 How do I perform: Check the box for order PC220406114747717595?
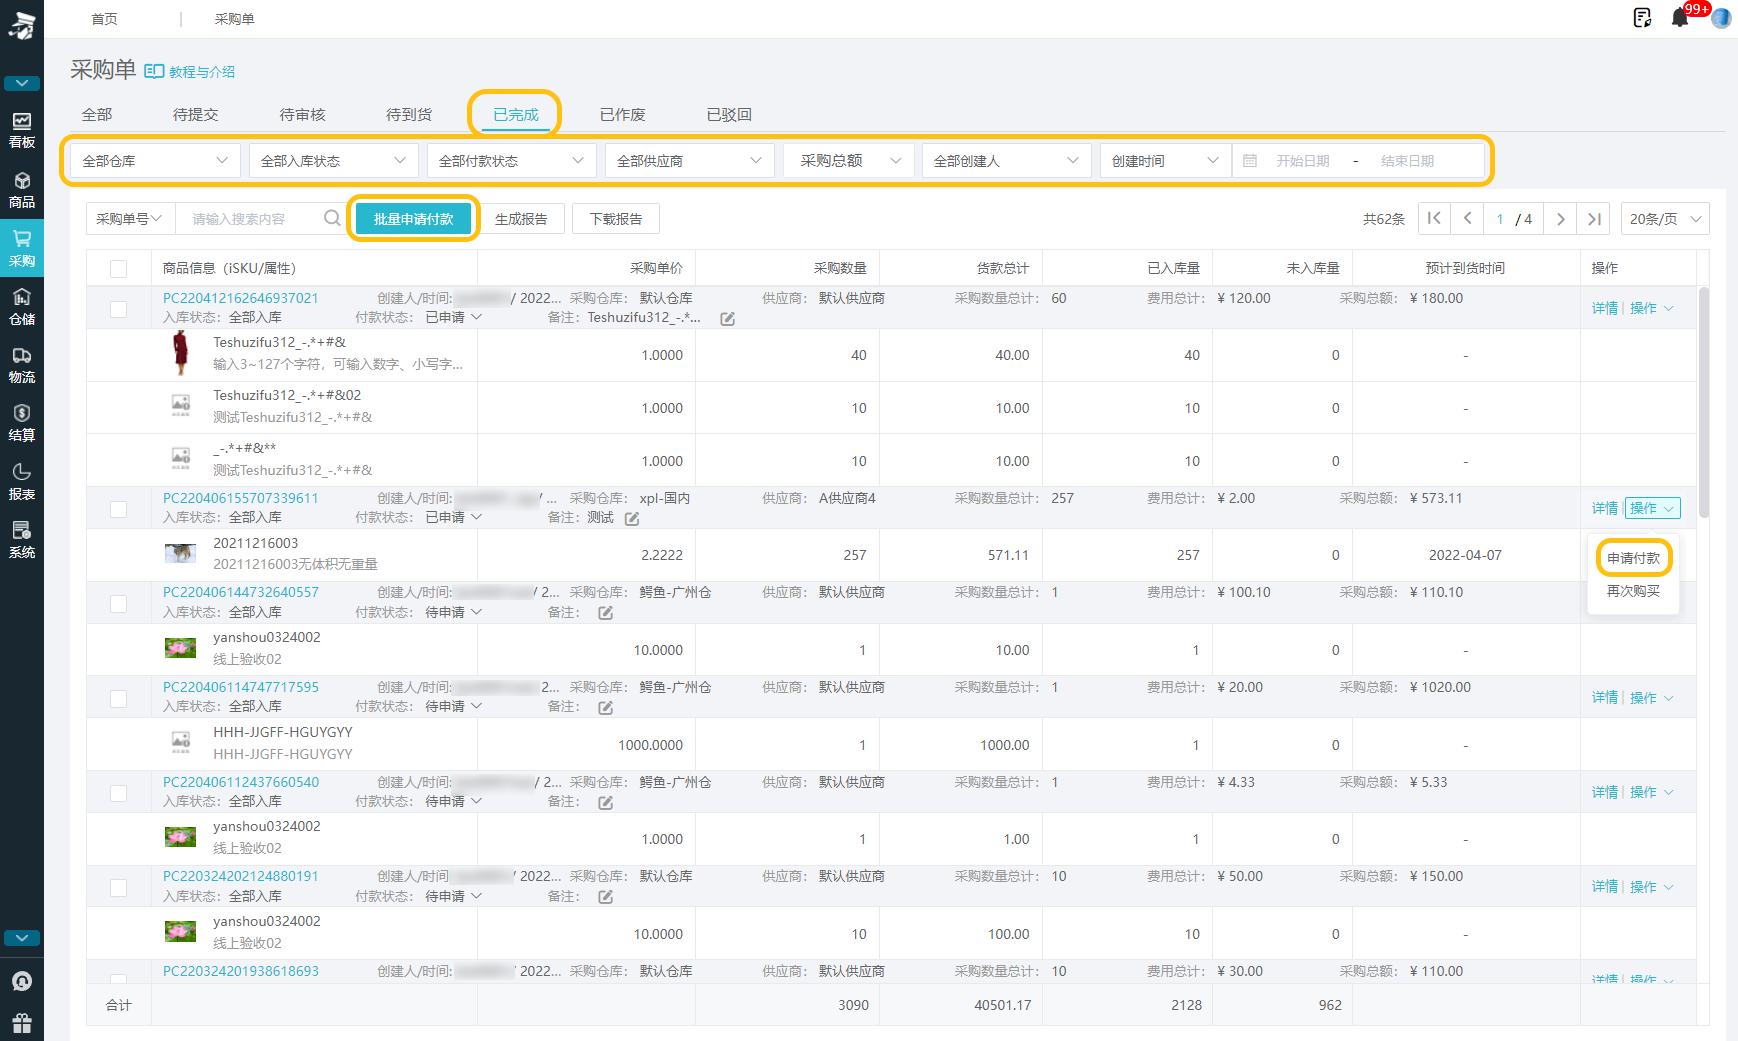tap(118, 698)
